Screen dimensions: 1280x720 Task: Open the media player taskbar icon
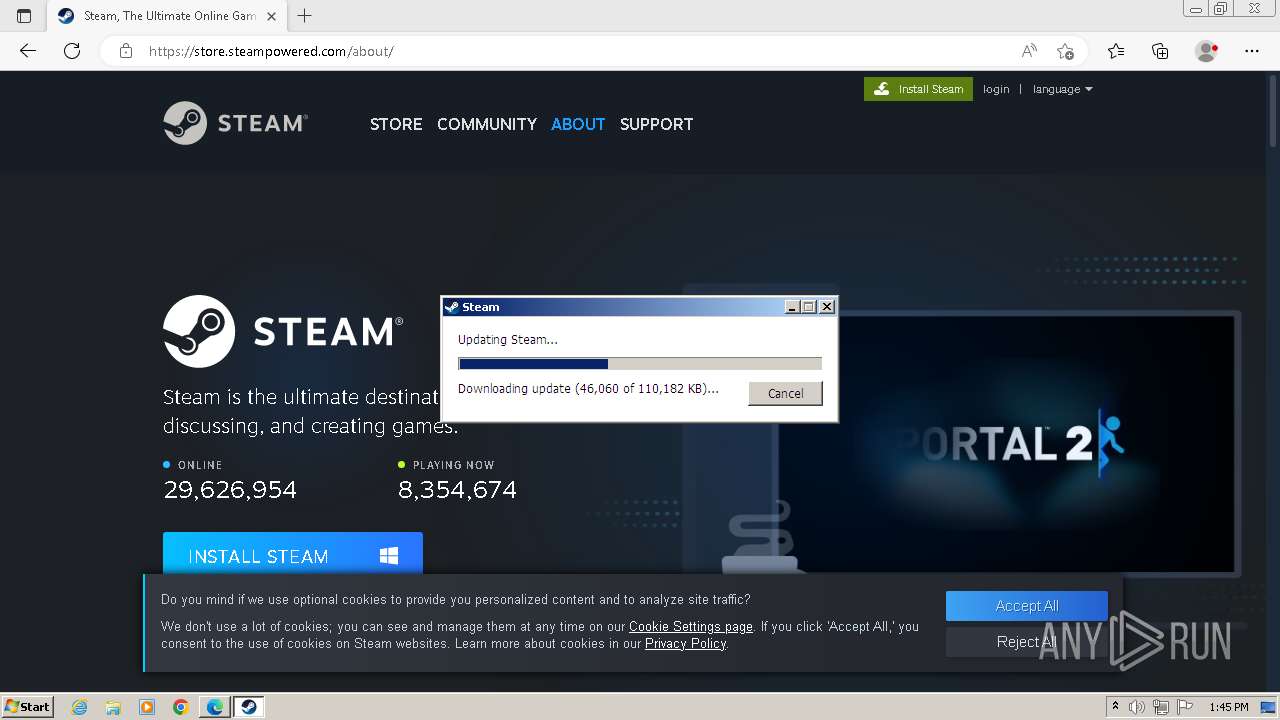(x=147, y=707)
